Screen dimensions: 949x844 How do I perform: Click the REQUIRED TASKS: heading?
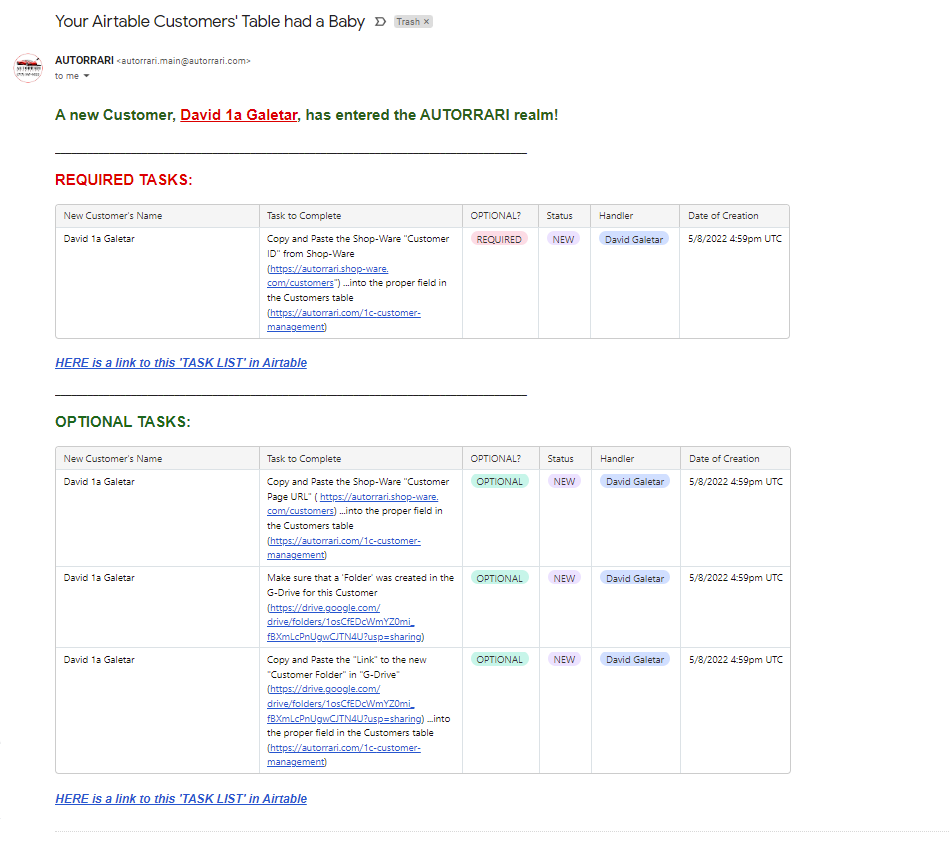pyautogui.click(x=123, y=180)
